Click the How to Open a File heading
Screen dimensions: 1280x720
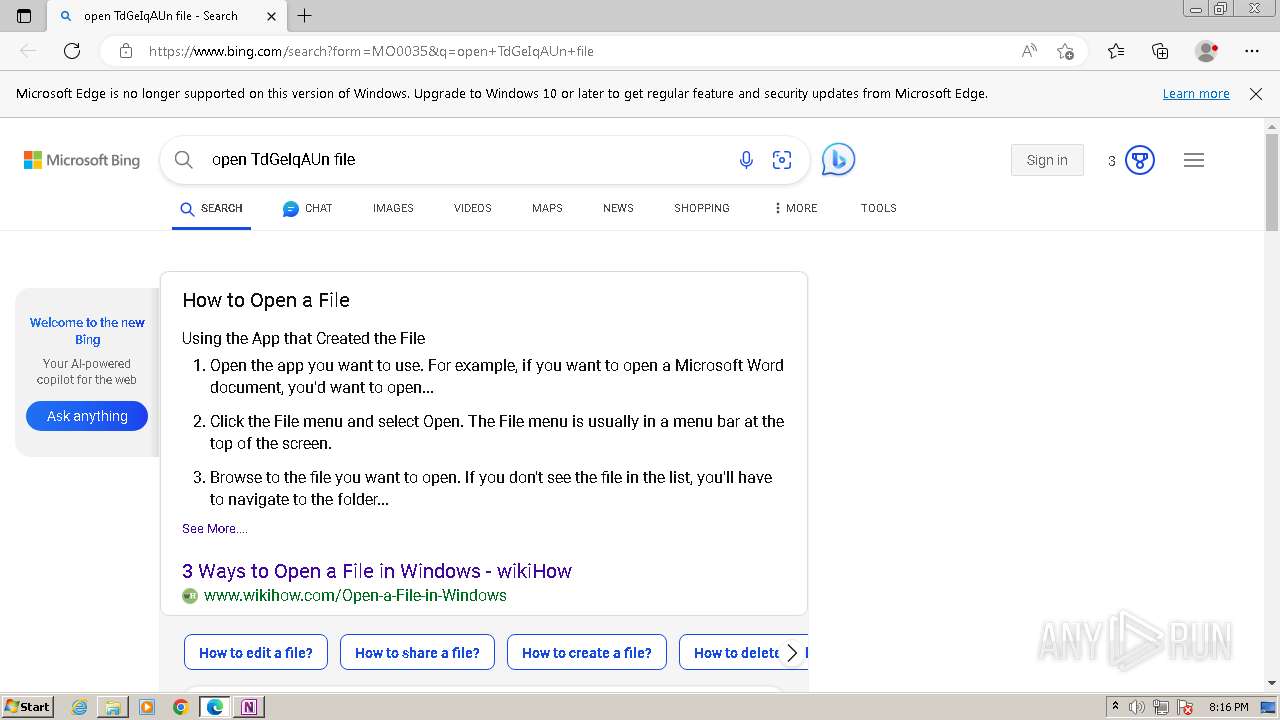click(x=266, y=300)
